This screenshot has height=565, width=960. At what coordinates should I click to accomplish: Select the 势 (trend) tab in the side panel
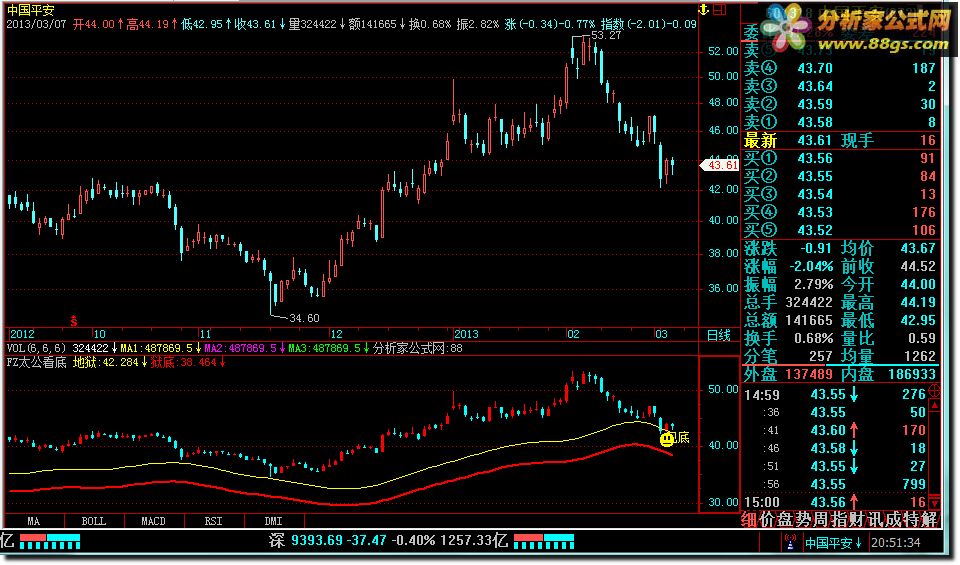(x=803, y=520)
